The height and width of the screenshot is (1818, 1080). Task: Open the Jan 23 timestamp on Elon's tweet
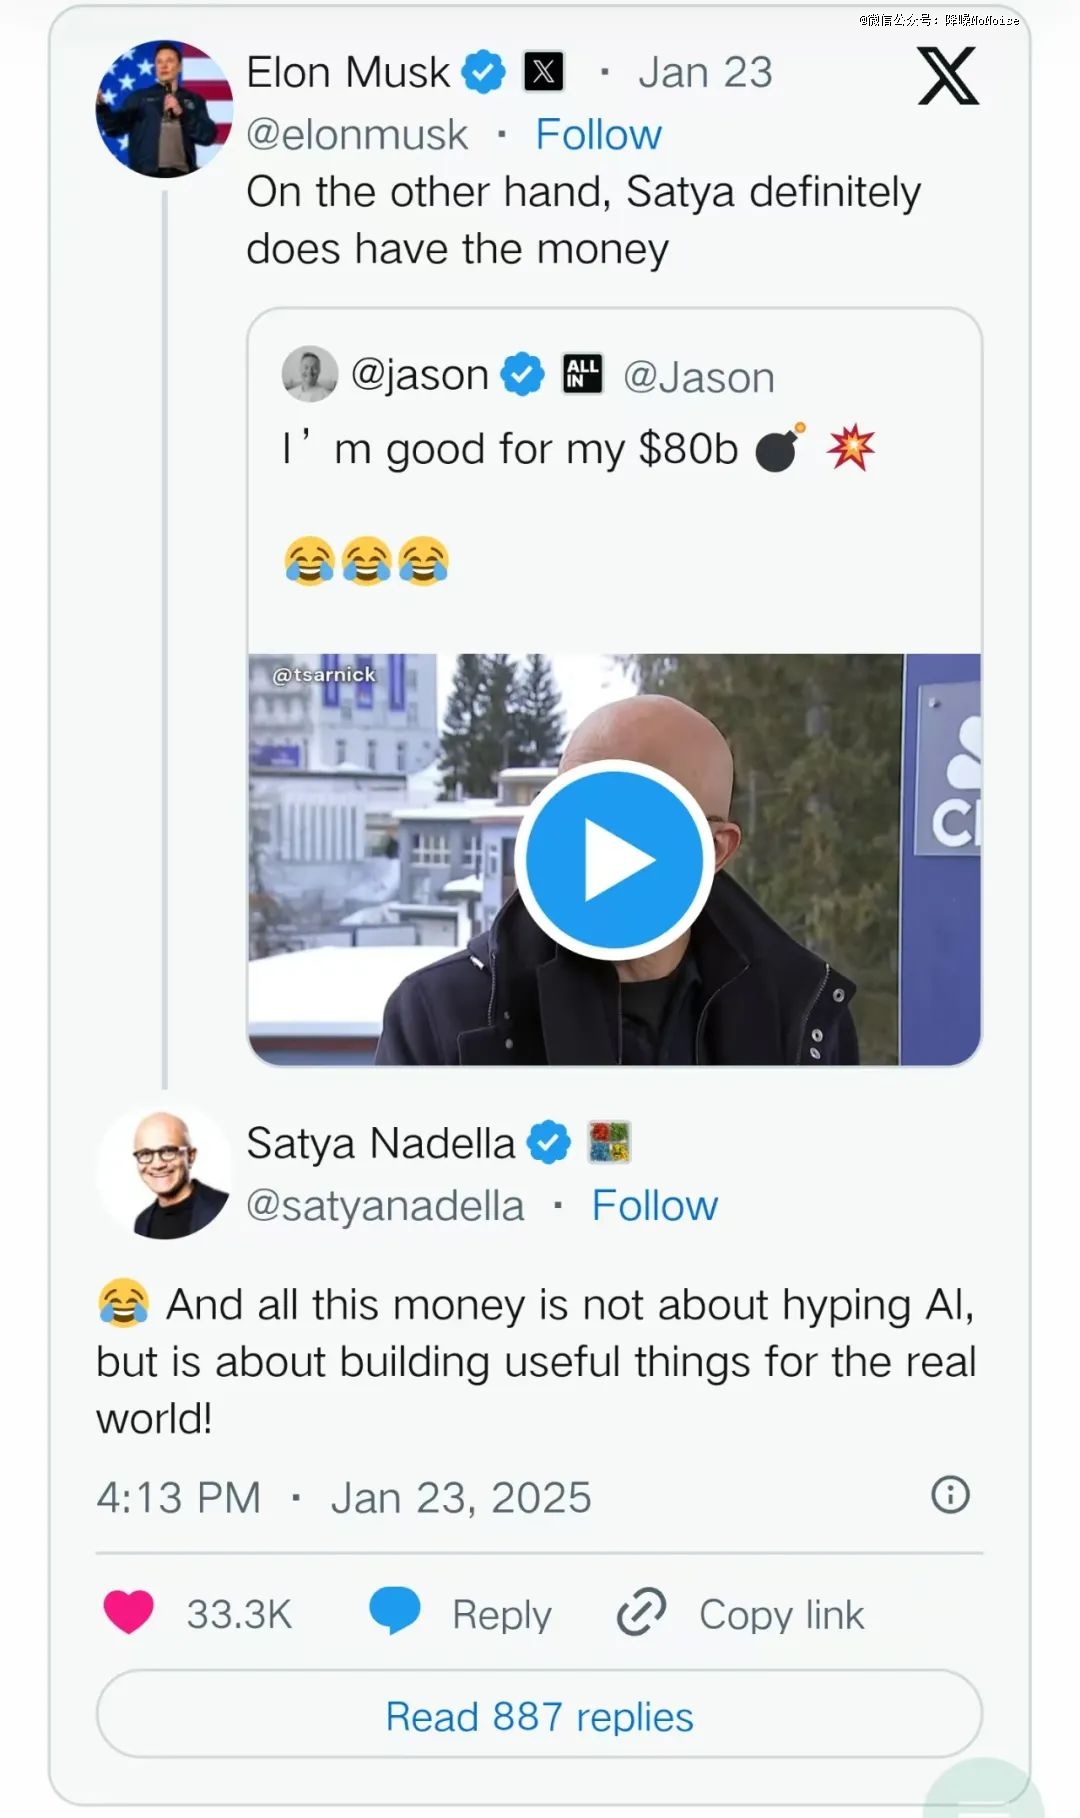[x=705, y=72]
